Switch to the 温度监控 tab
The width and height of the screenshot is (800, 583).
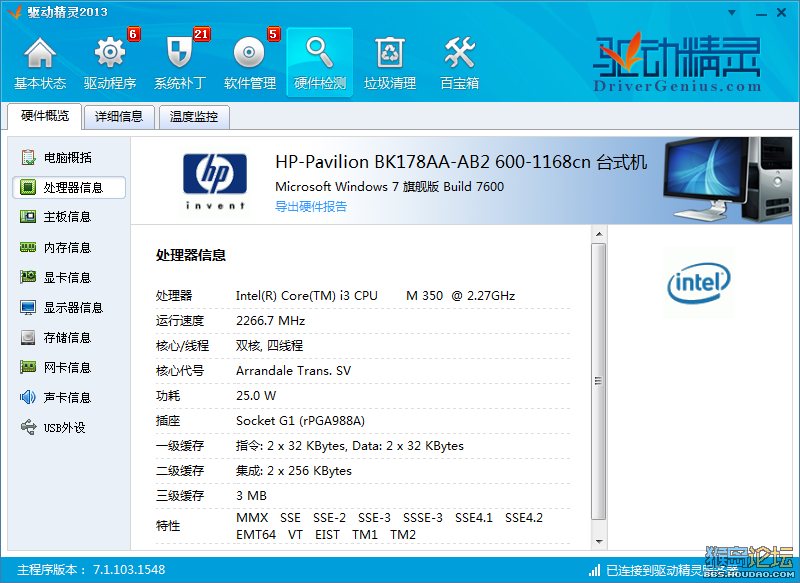point(194,117)
